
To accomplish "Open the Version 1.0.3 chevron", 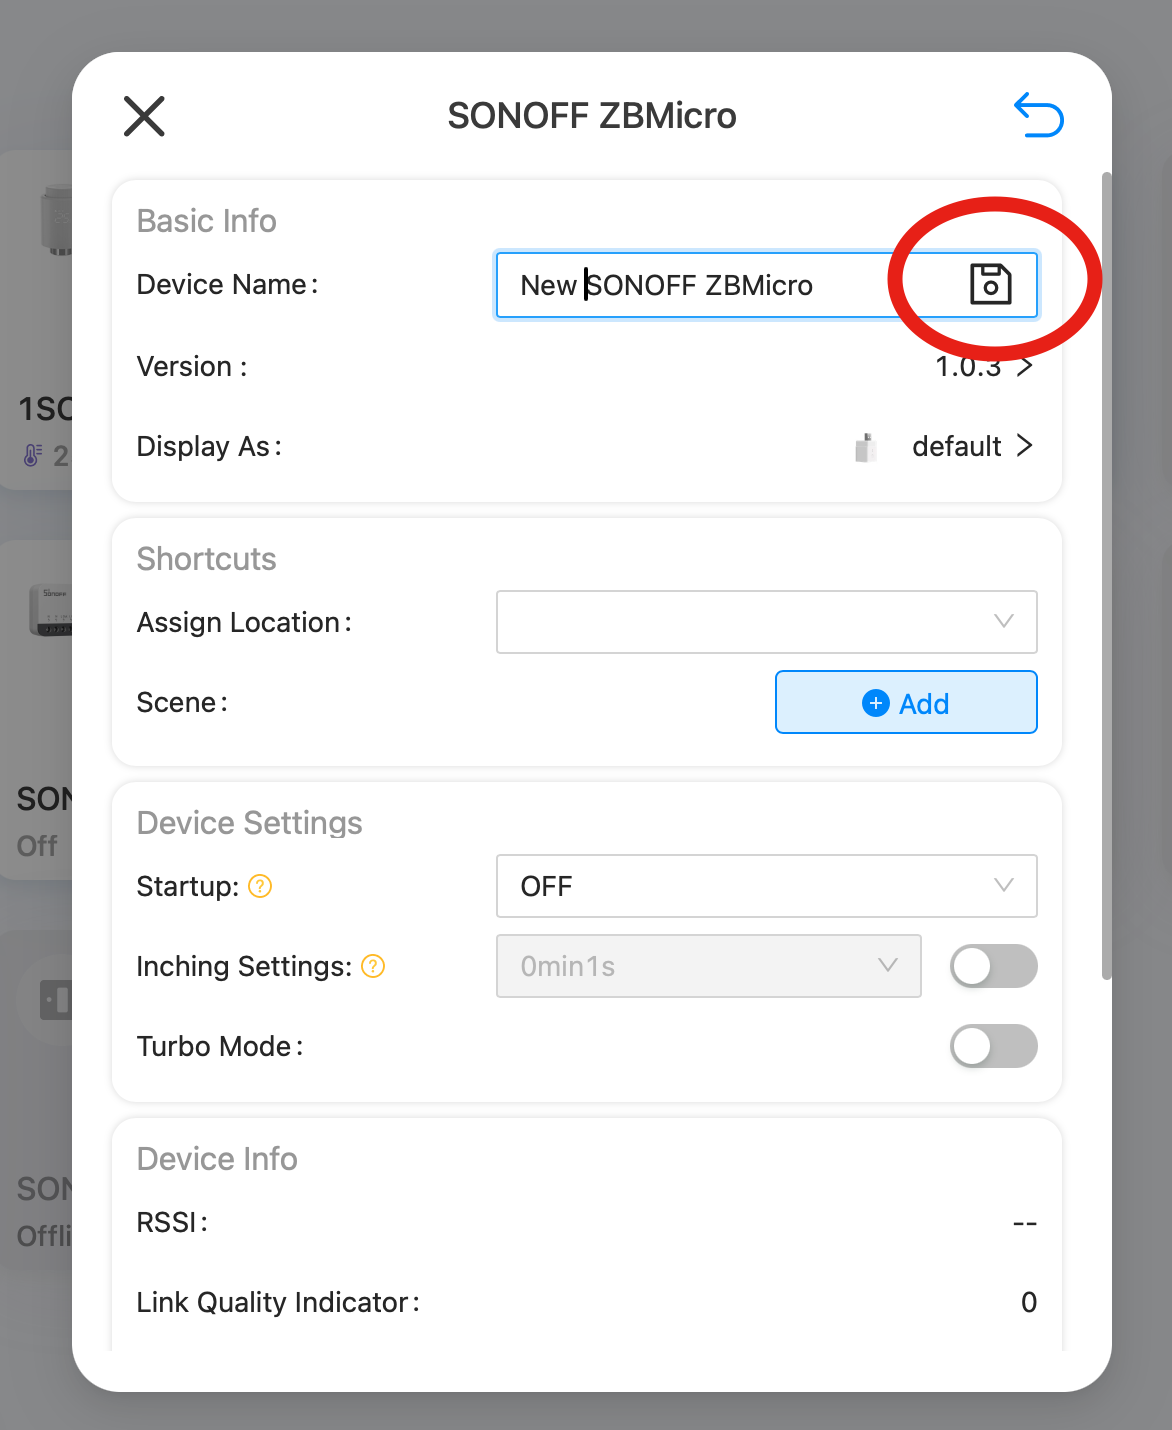I will (1024, 367).
